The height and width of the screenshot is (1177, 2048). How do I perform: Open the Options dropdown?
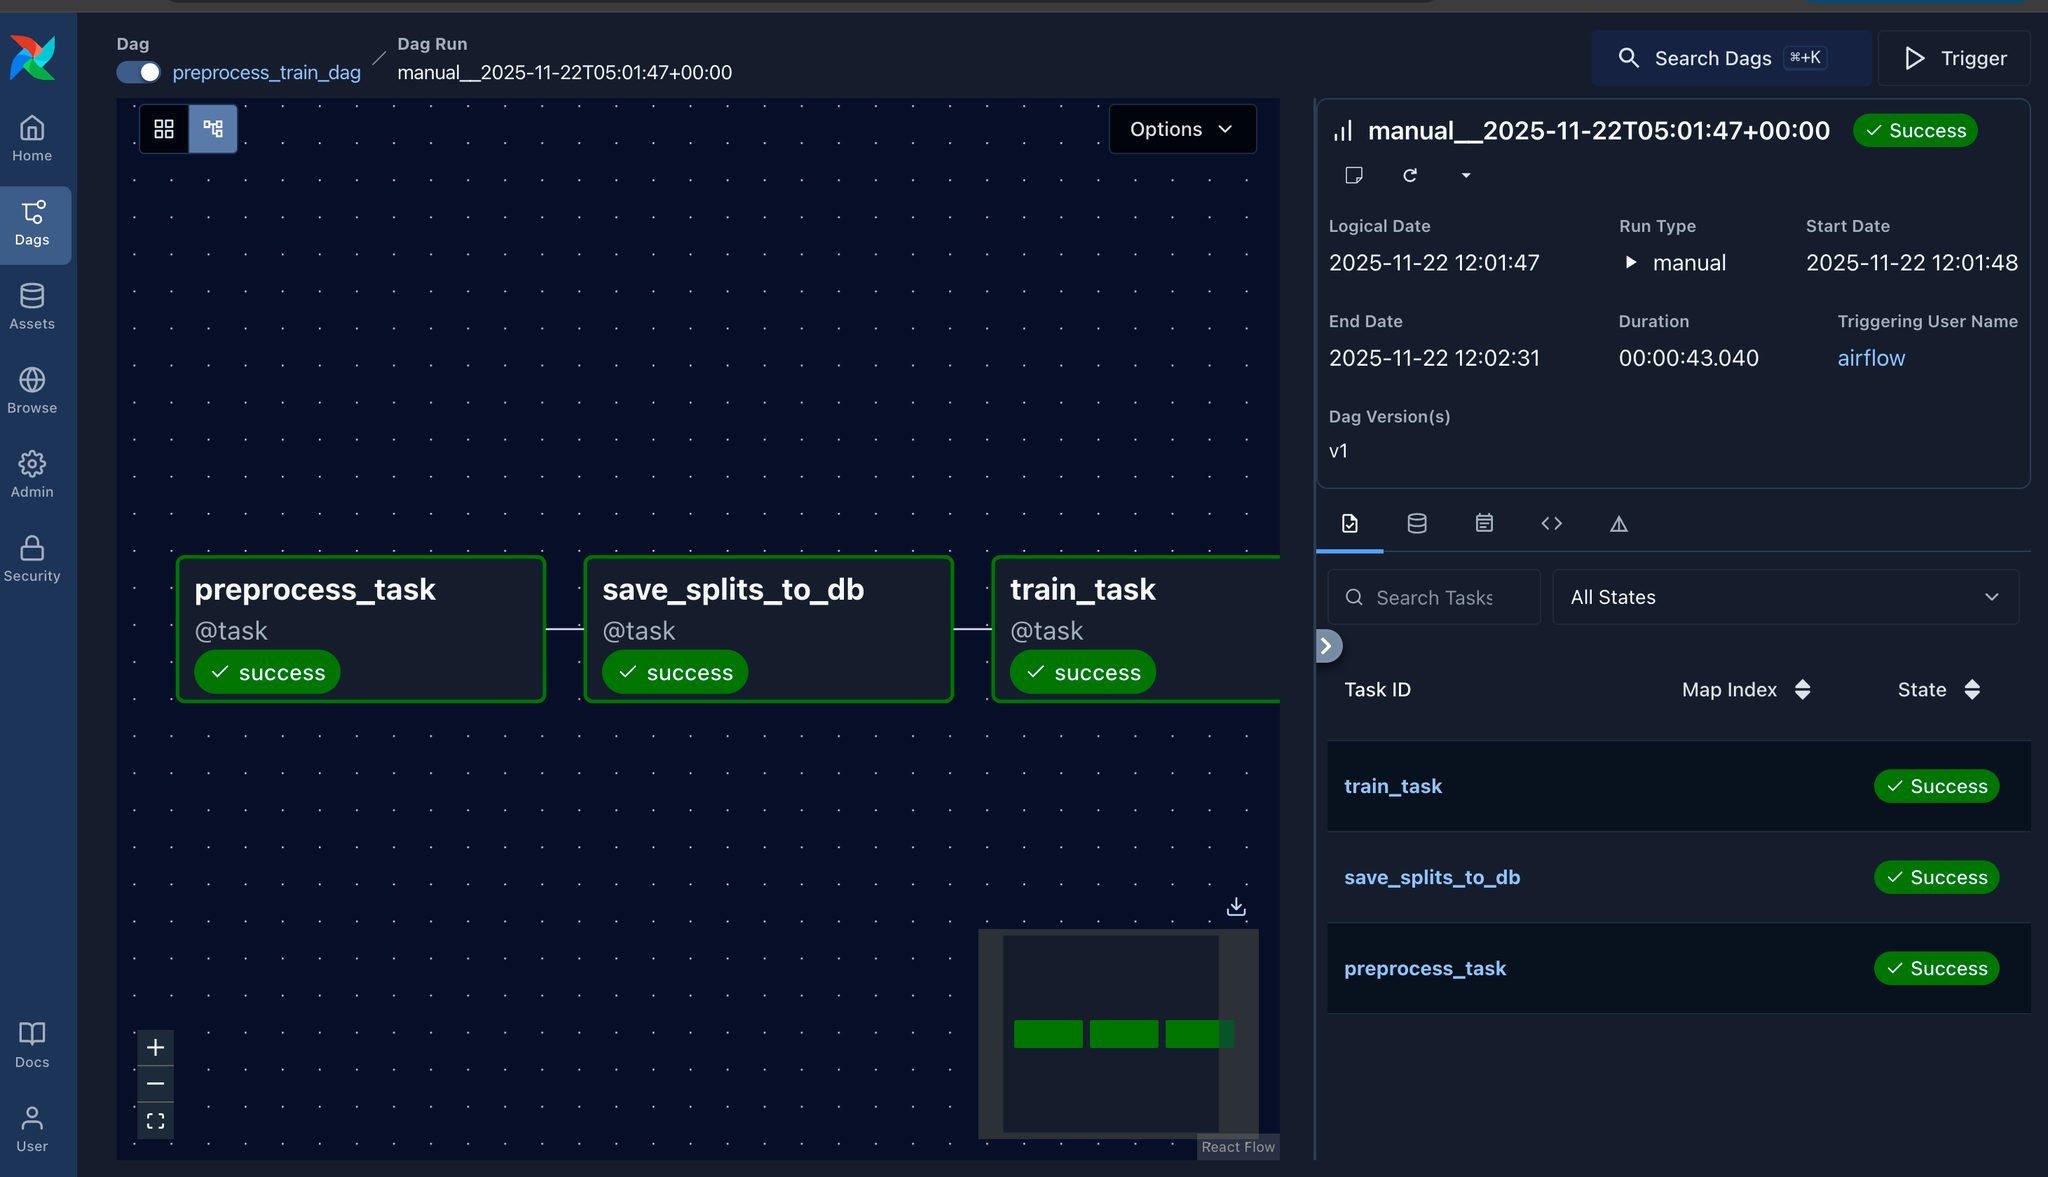(1182, 129)
